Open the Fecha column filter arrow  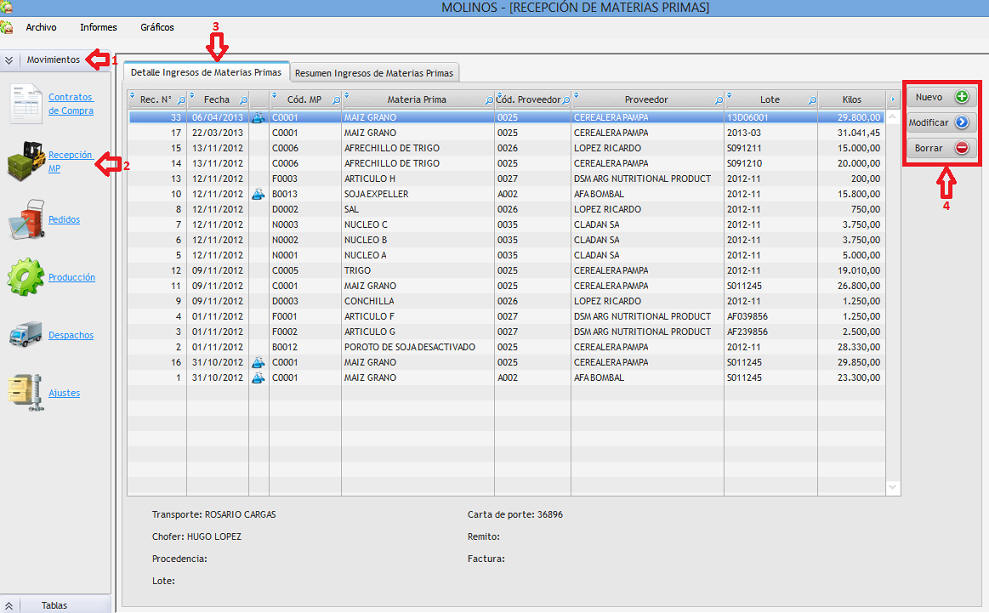click(x=190, y=95)
